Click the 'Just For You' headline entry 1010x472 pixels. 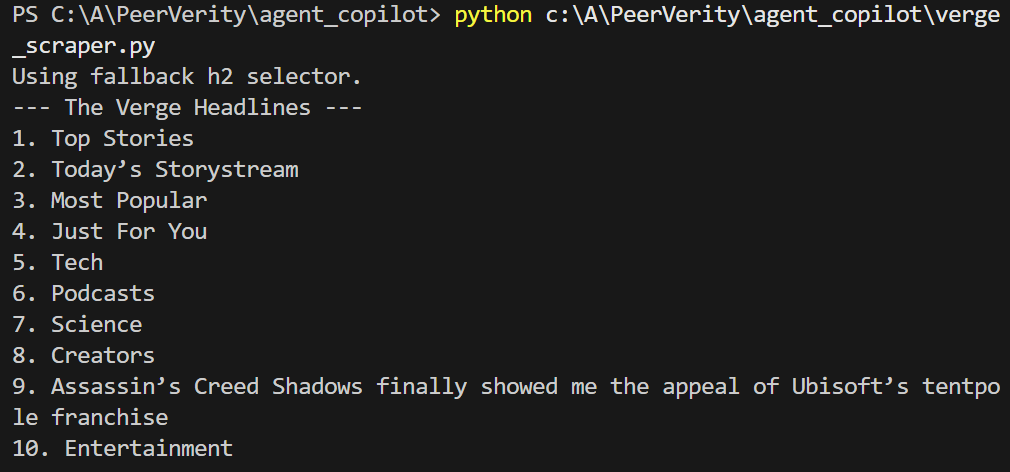click(110, 231)
